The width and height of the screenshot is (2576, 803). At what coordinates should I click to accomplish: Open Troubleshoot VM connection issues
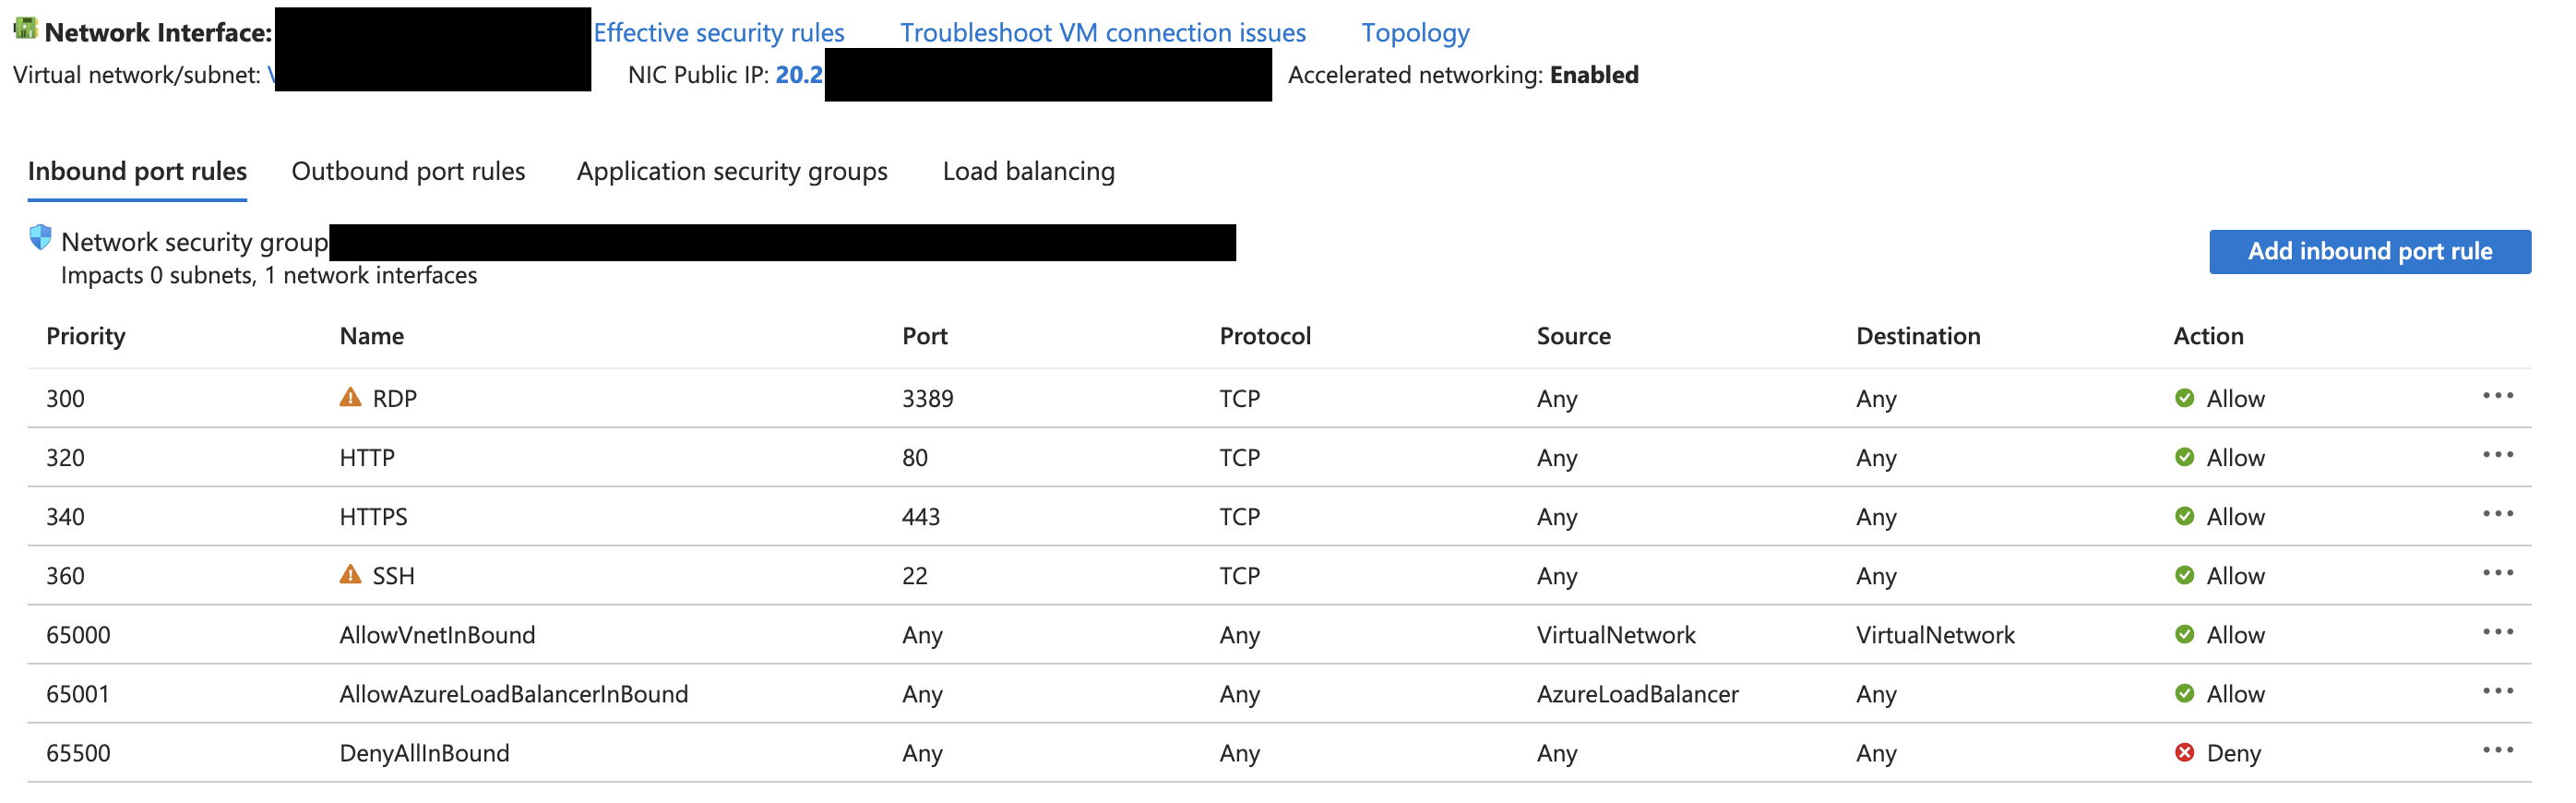1103,32
